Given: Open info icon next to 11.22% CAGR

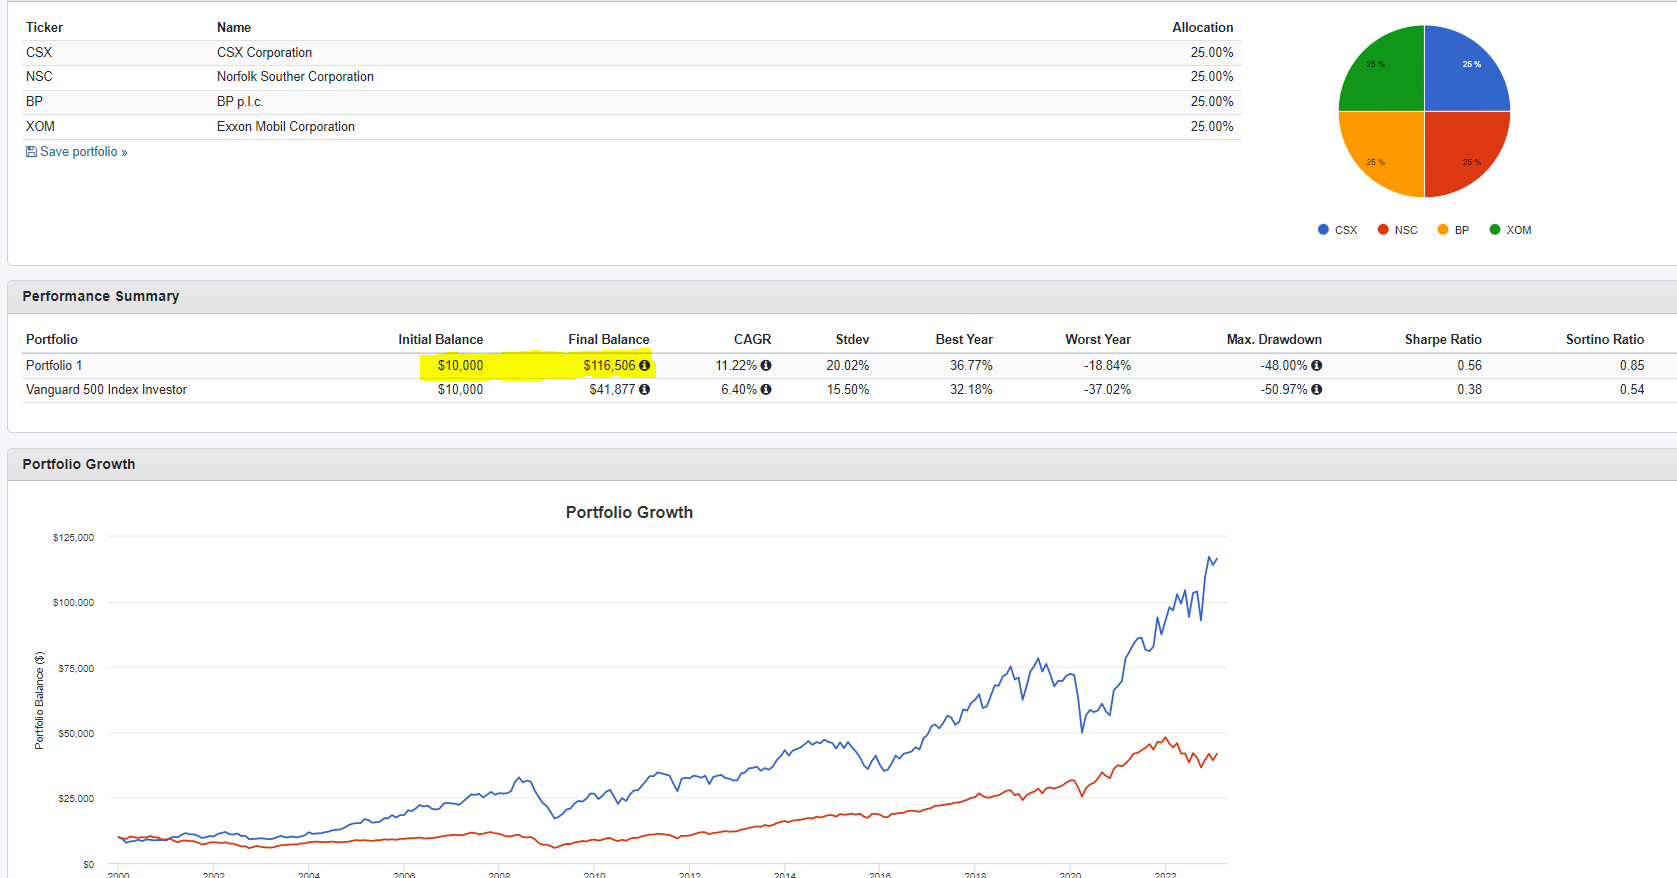Looking at the screenshot, I should (766, 366).
